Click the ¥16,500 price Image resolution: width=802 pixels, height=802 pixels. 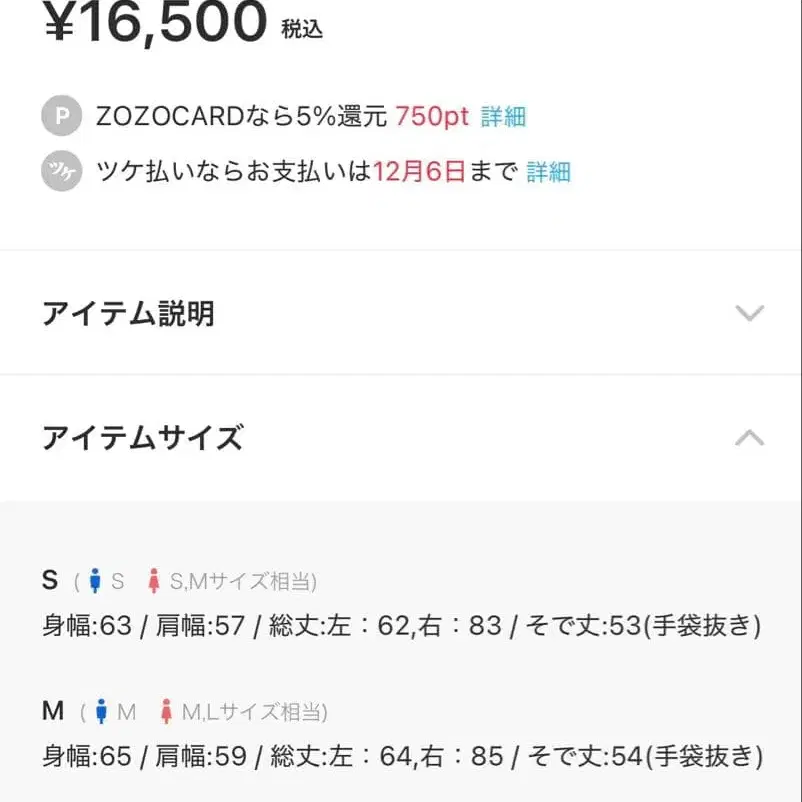coord(155,22)
